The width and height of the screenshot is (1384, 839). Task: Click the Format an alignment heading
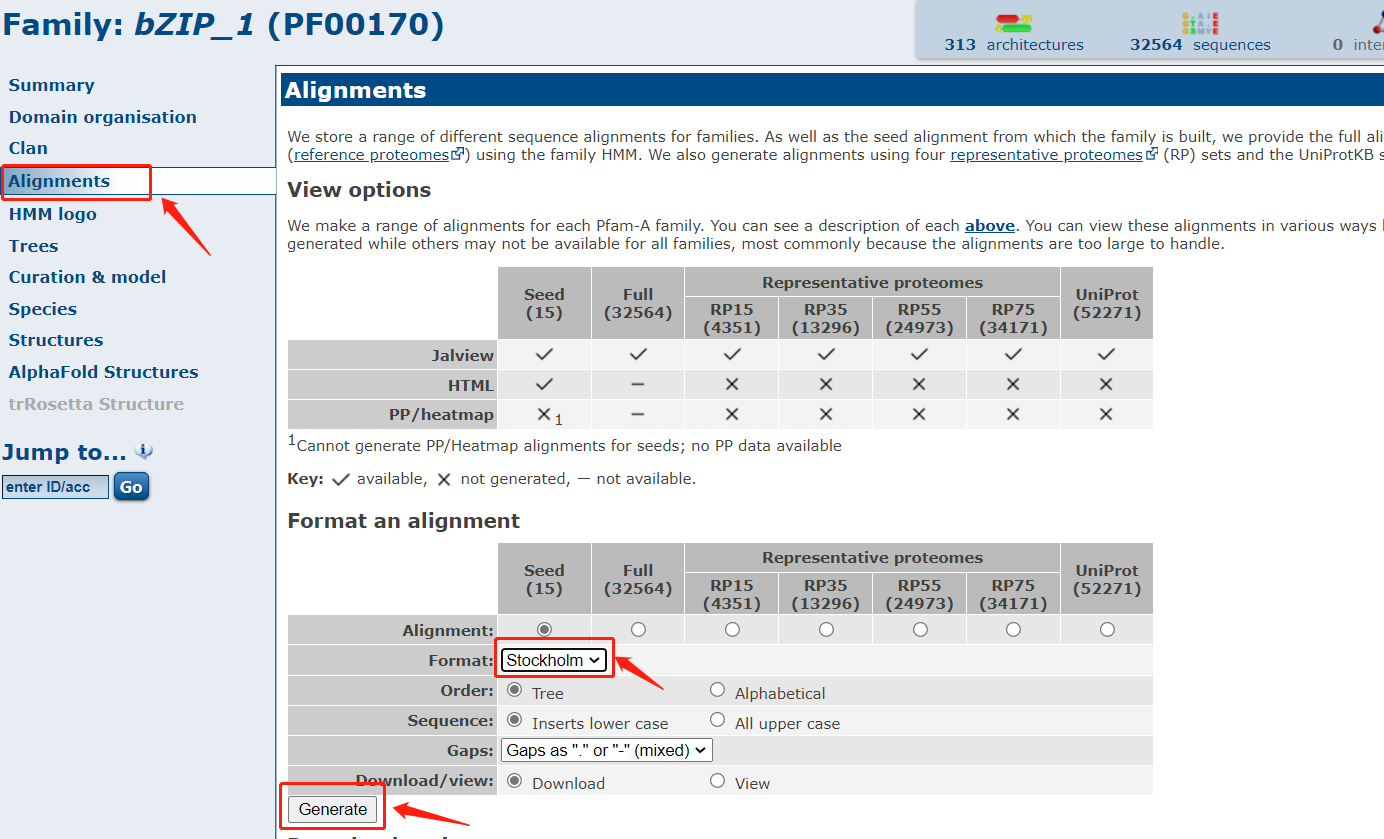coord(404,521)
